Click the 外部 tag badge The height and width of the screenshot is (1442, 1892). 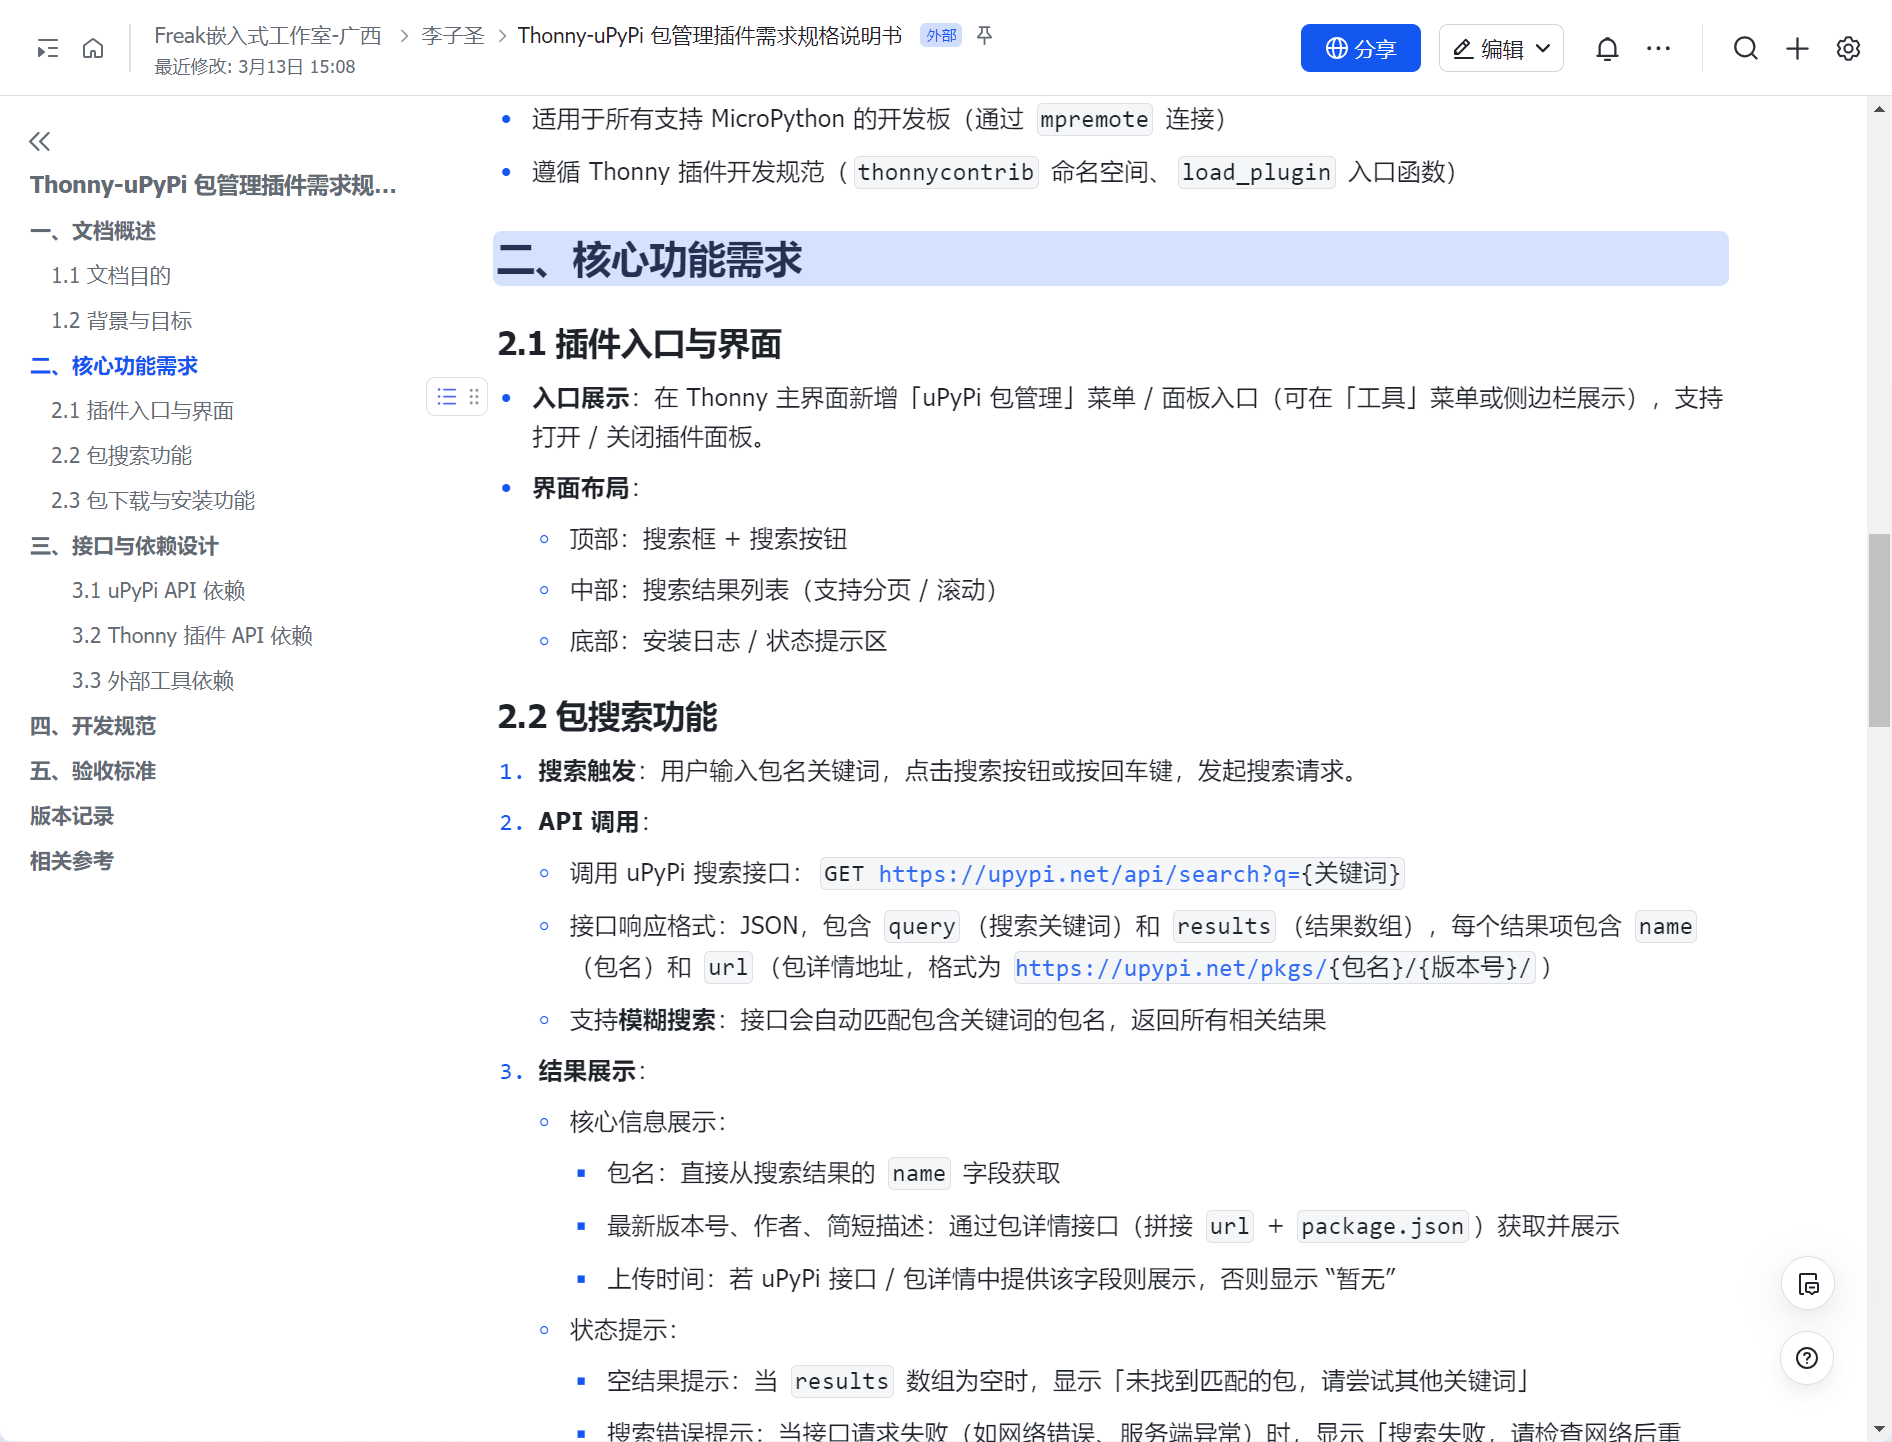[941, 36]
